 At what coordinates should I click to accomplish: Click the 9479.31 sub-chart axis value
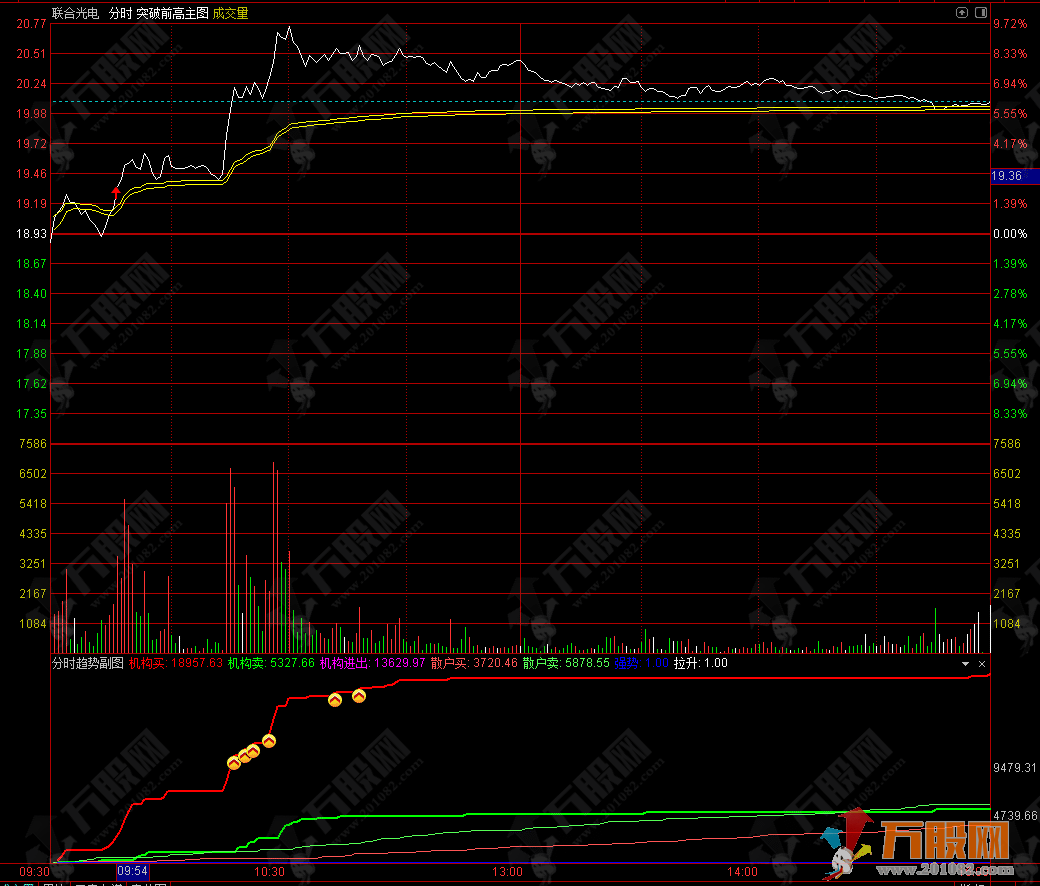point(1015,768)
